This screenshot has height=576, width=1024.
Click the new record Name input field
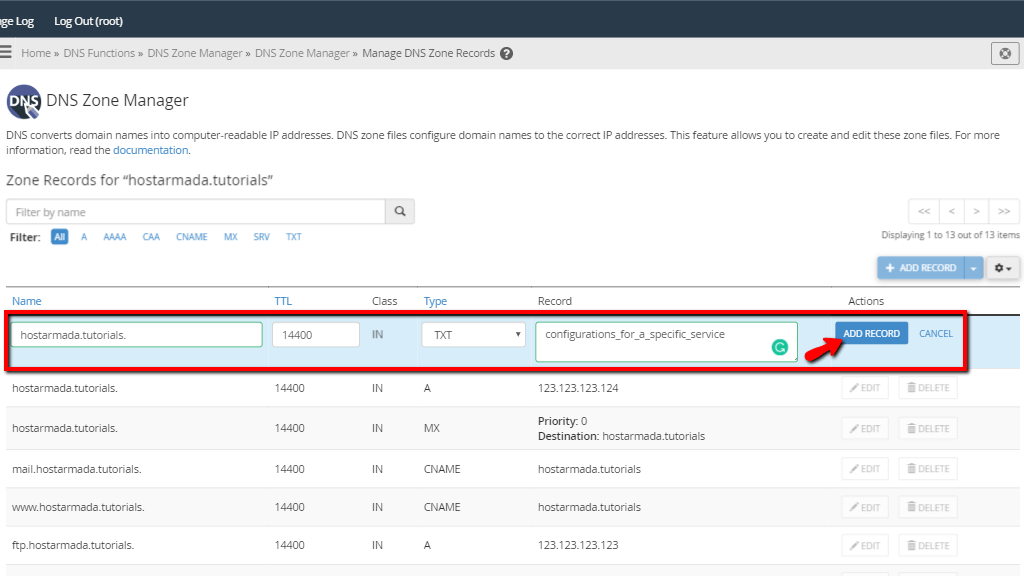pos(136,335)
